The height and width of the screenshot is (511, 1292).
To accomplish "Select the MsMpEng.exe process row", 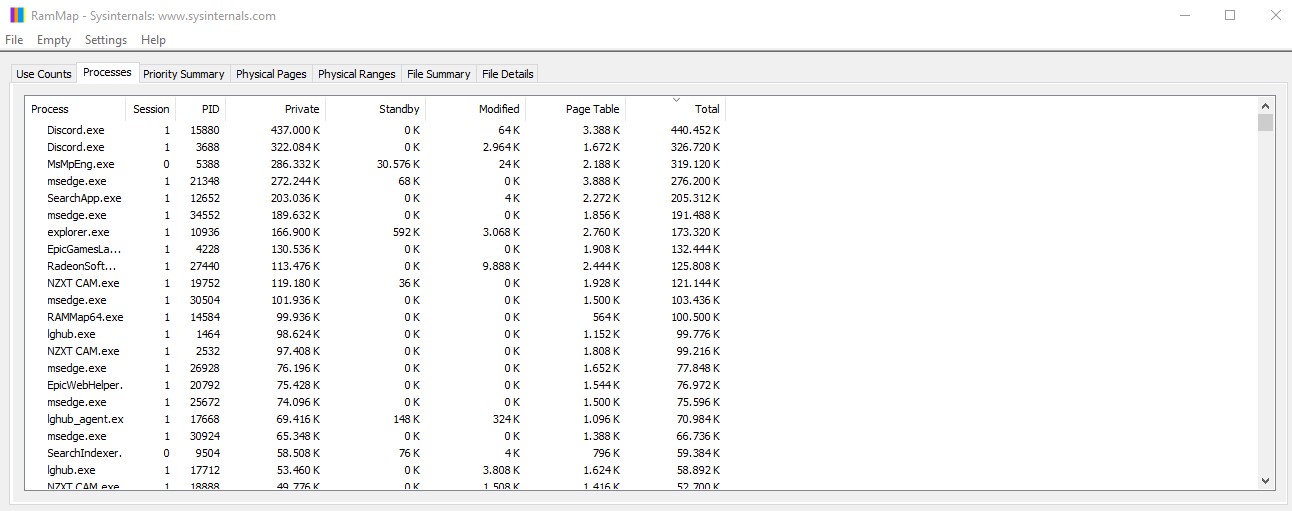I will click(376, 164).
